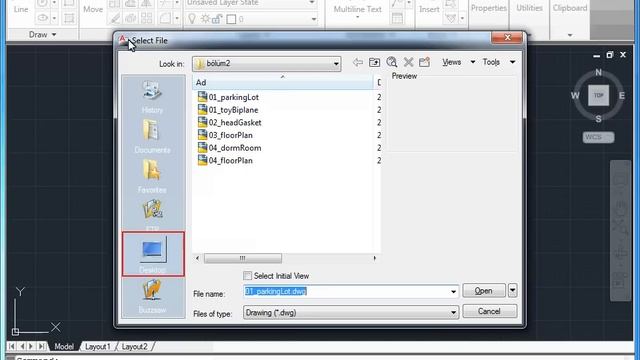Click the Open button
640x360 pixels.
point(484,290)
